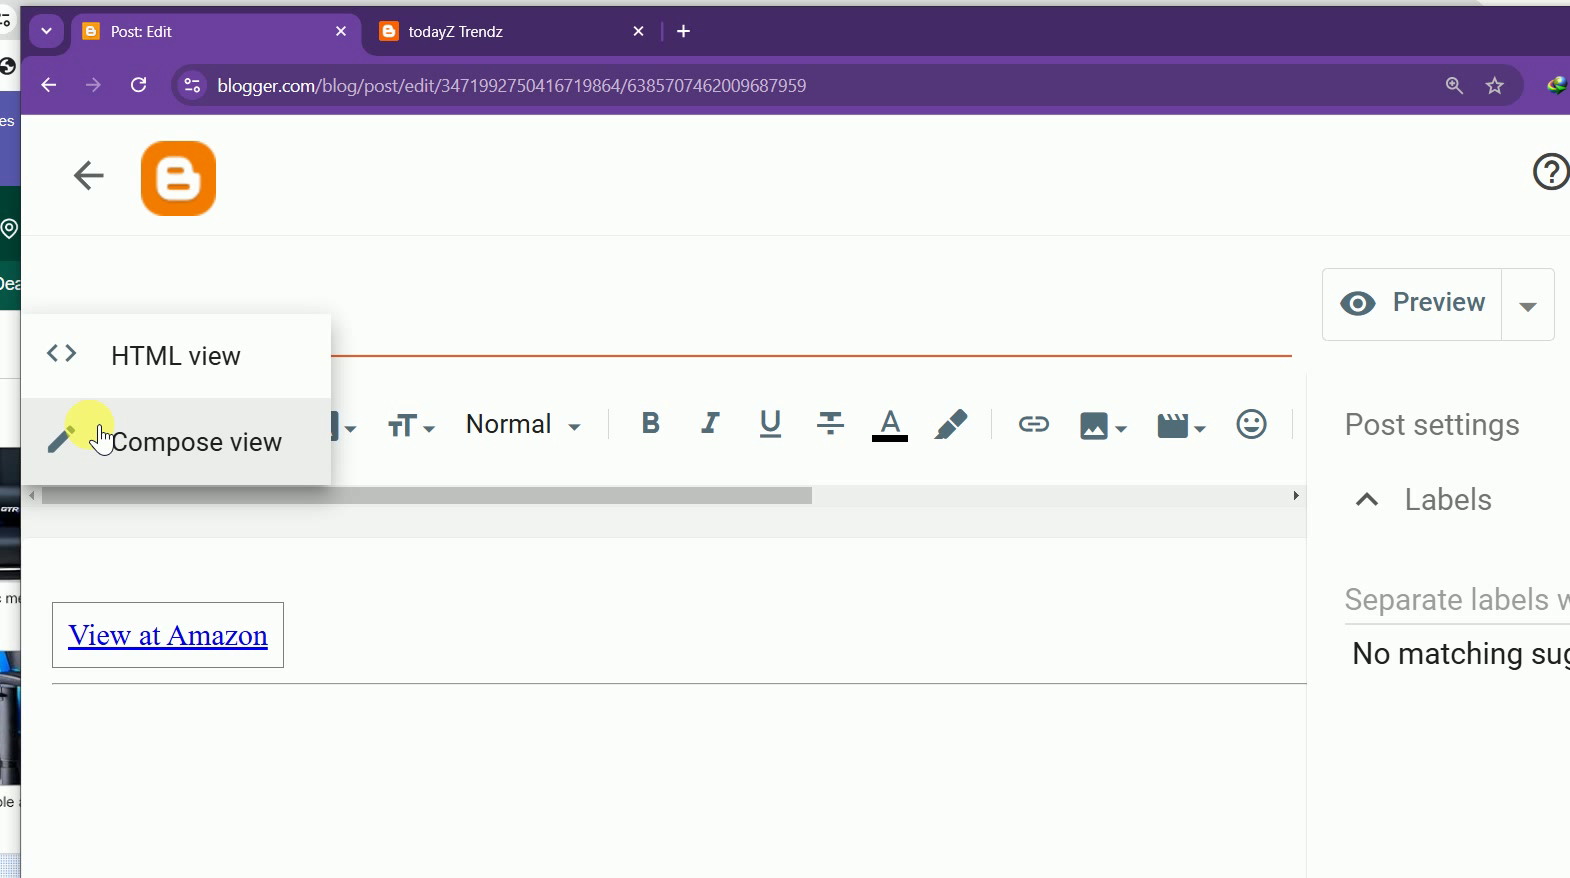This screenshot has height=878, width=1570.
Task: Insert special characters emoji icon
Action: [x=1251, y=424]
